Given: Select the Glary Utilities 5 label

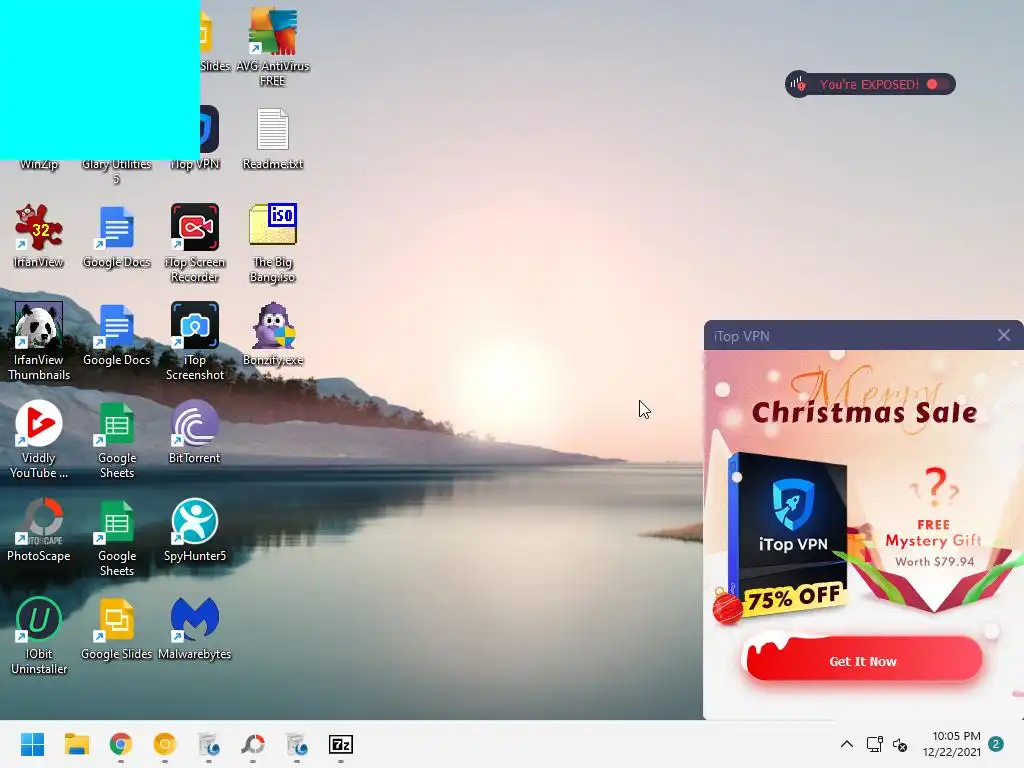Looking at the screenshot, I should [117, 171].
